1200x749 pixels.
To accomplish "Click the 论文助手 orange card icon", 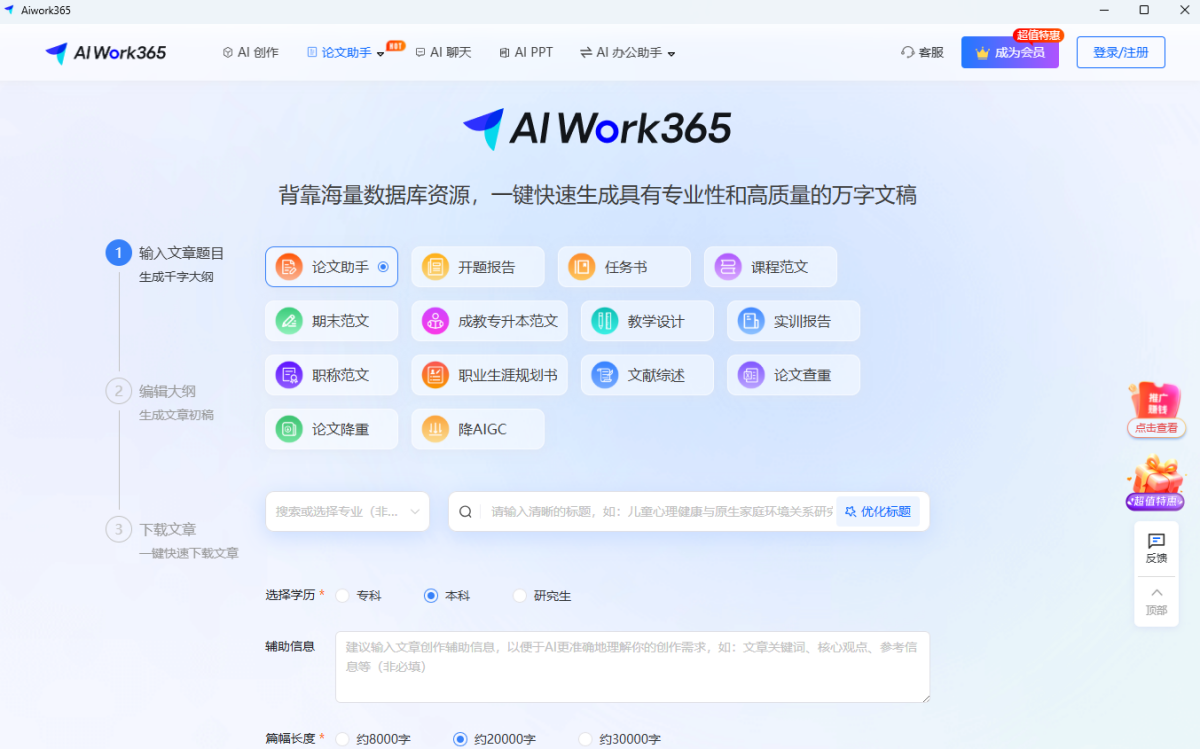I will click(289, 267).
